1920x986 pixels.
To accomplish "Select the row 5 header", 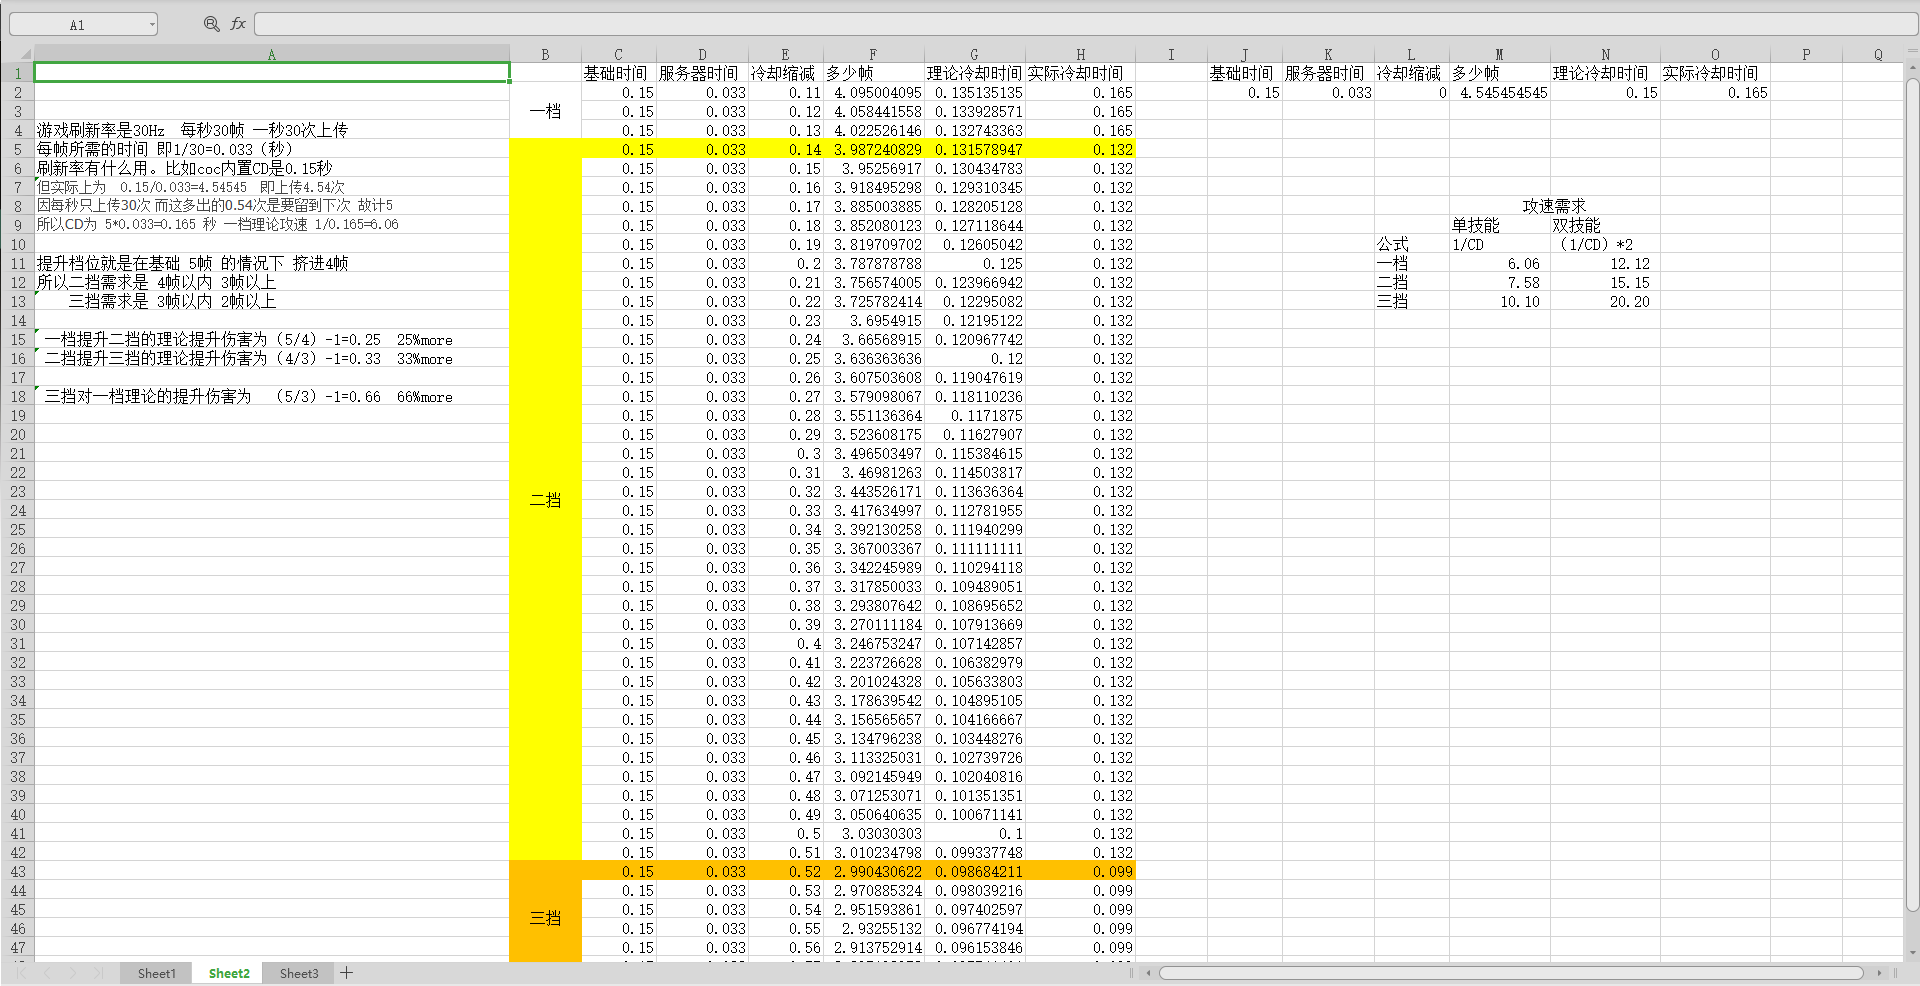I will click(x=18, y=150).
